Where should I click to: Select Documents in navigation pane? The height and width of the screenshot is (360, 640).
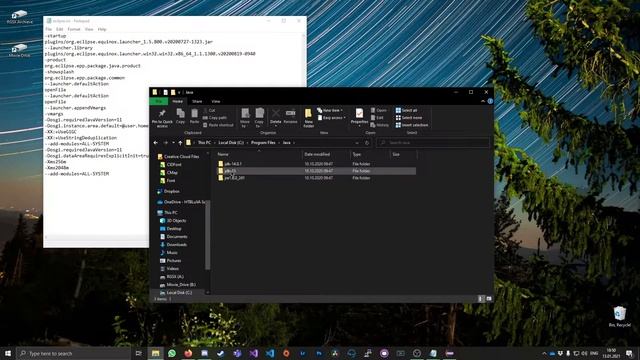[x=177, y=237]
